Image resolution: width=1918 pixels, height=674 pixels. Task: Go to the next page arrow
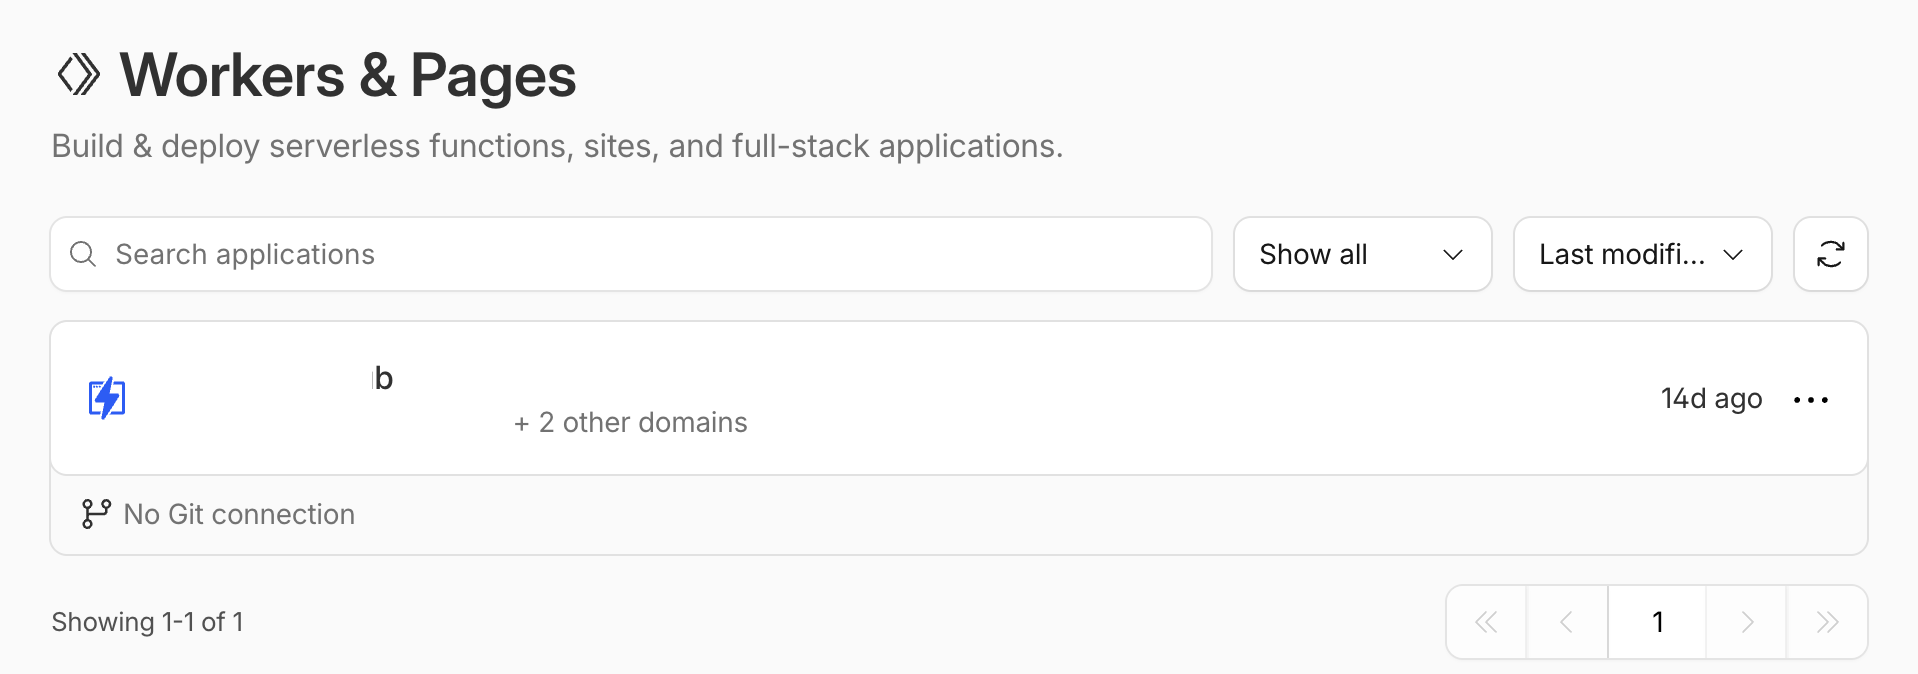pos(1747,622)
